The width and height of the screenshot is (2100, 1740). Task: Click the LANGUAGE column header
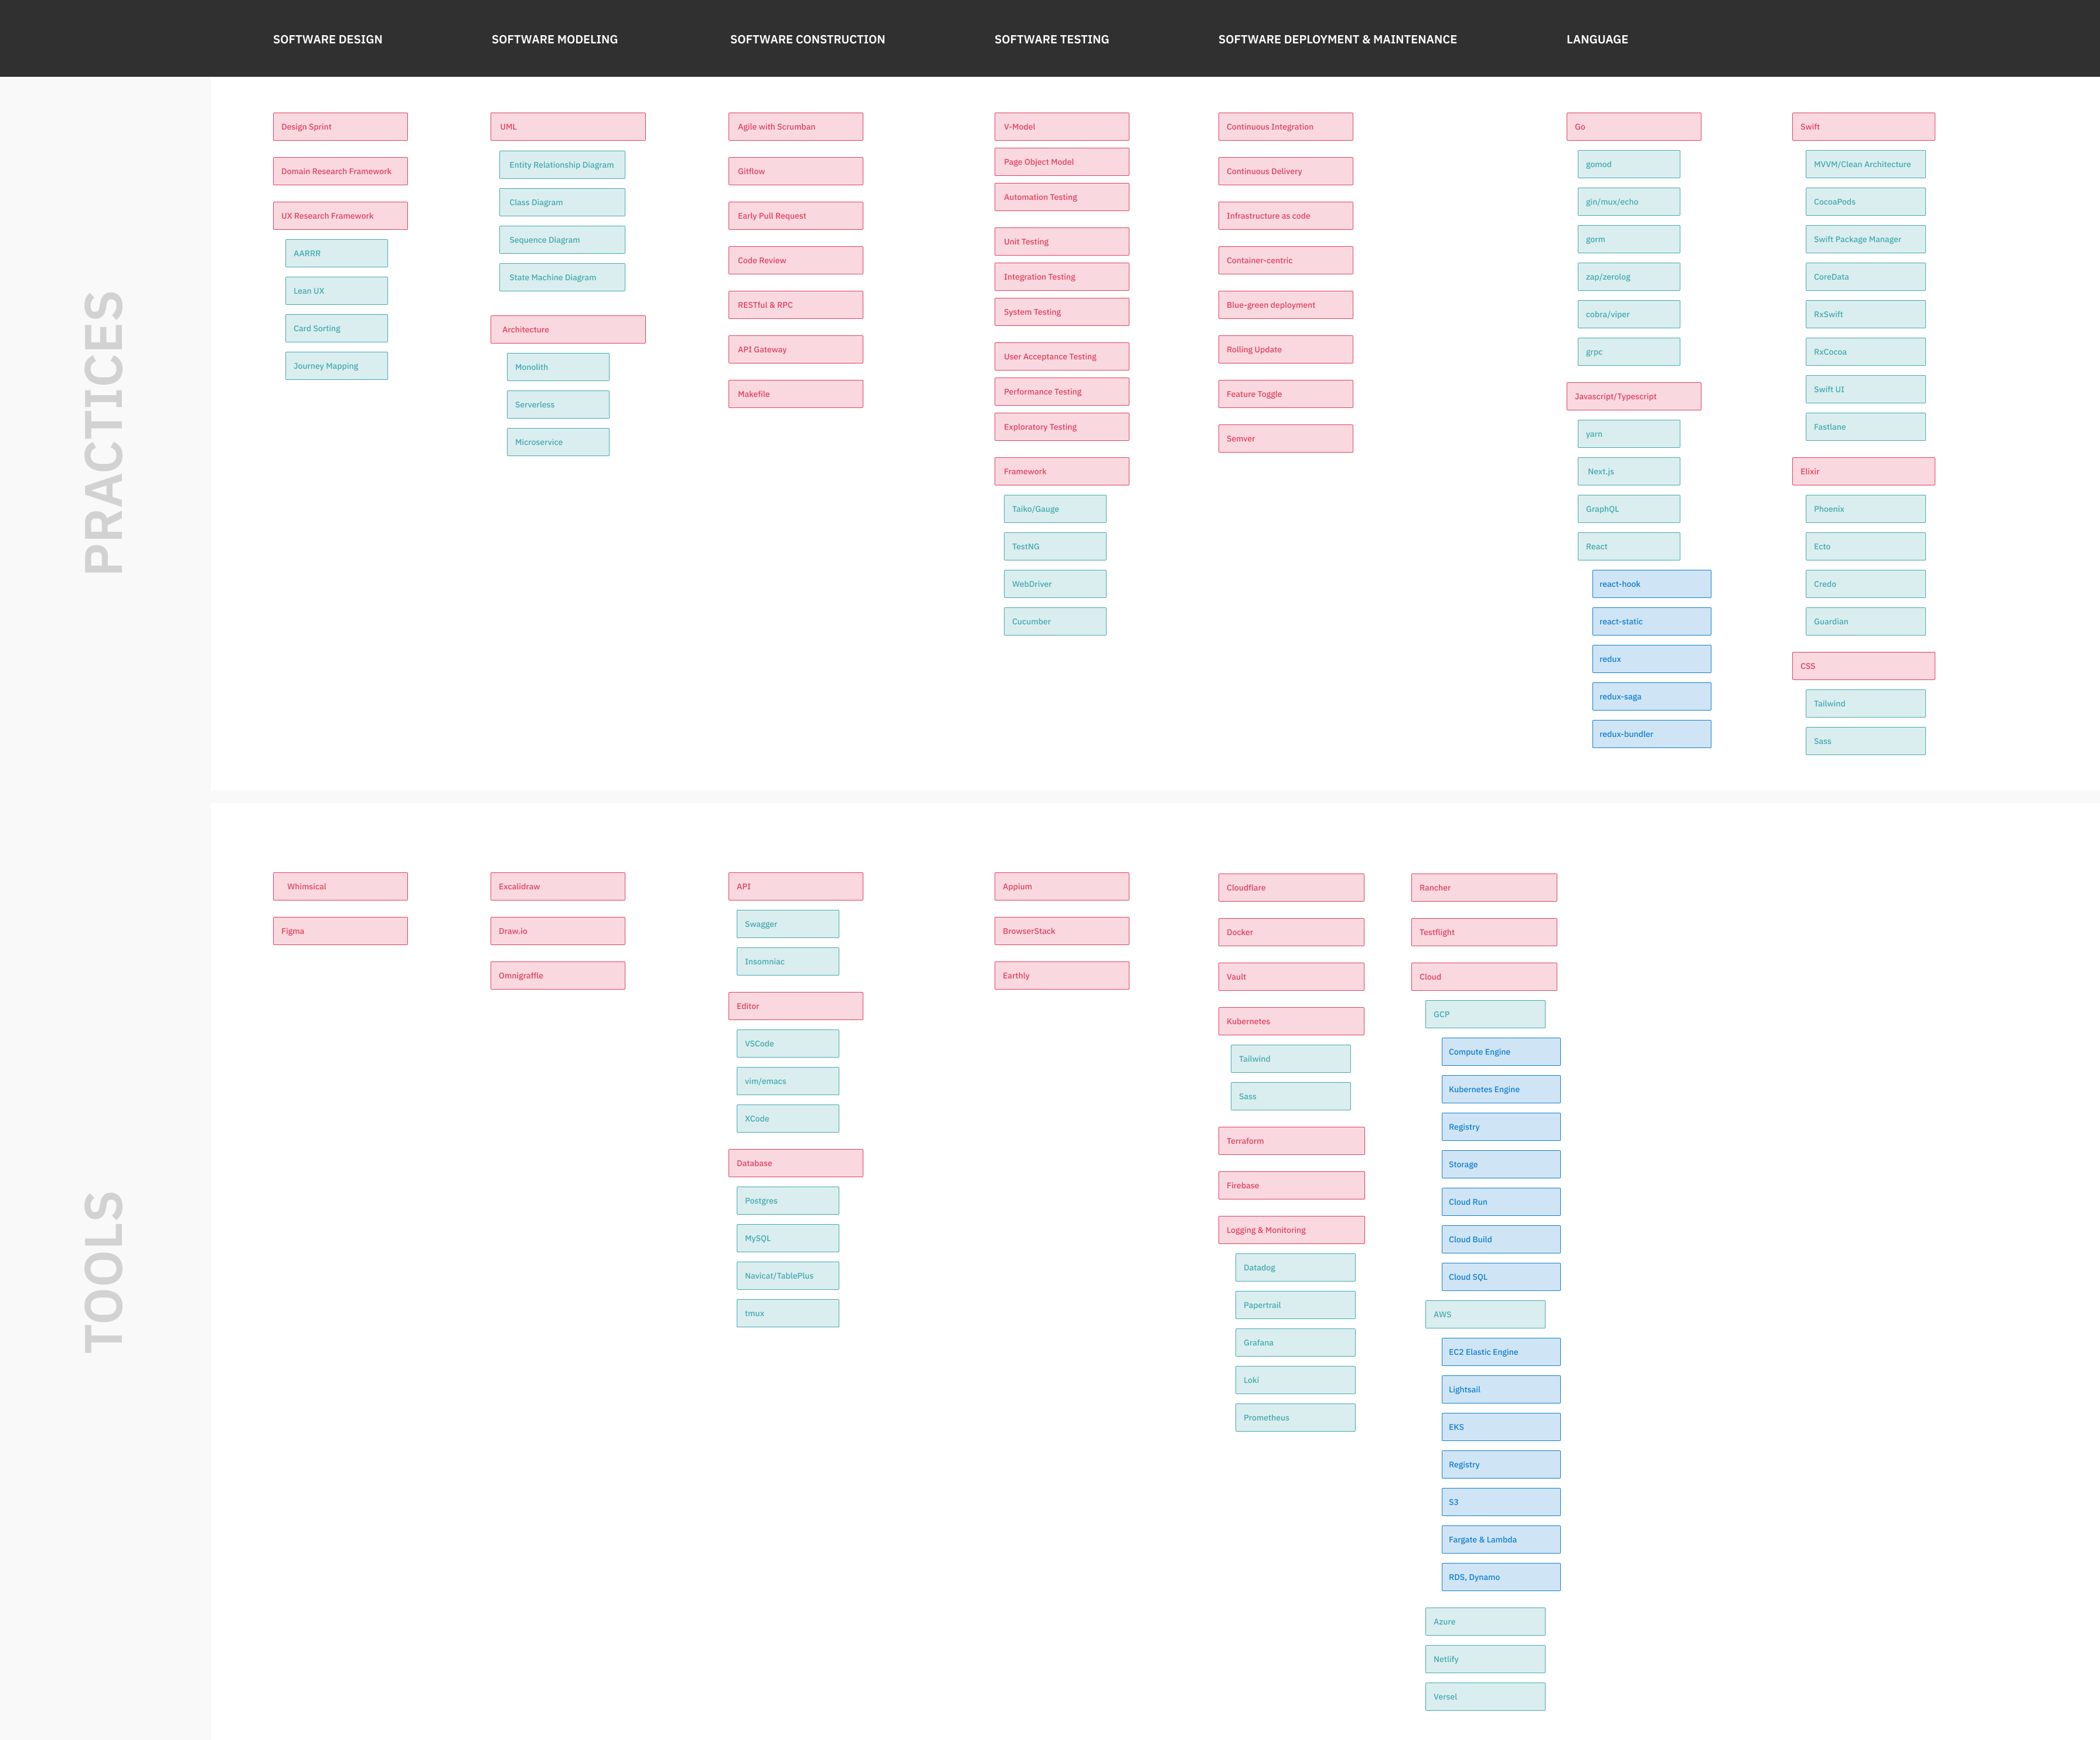click(1597, 39)
